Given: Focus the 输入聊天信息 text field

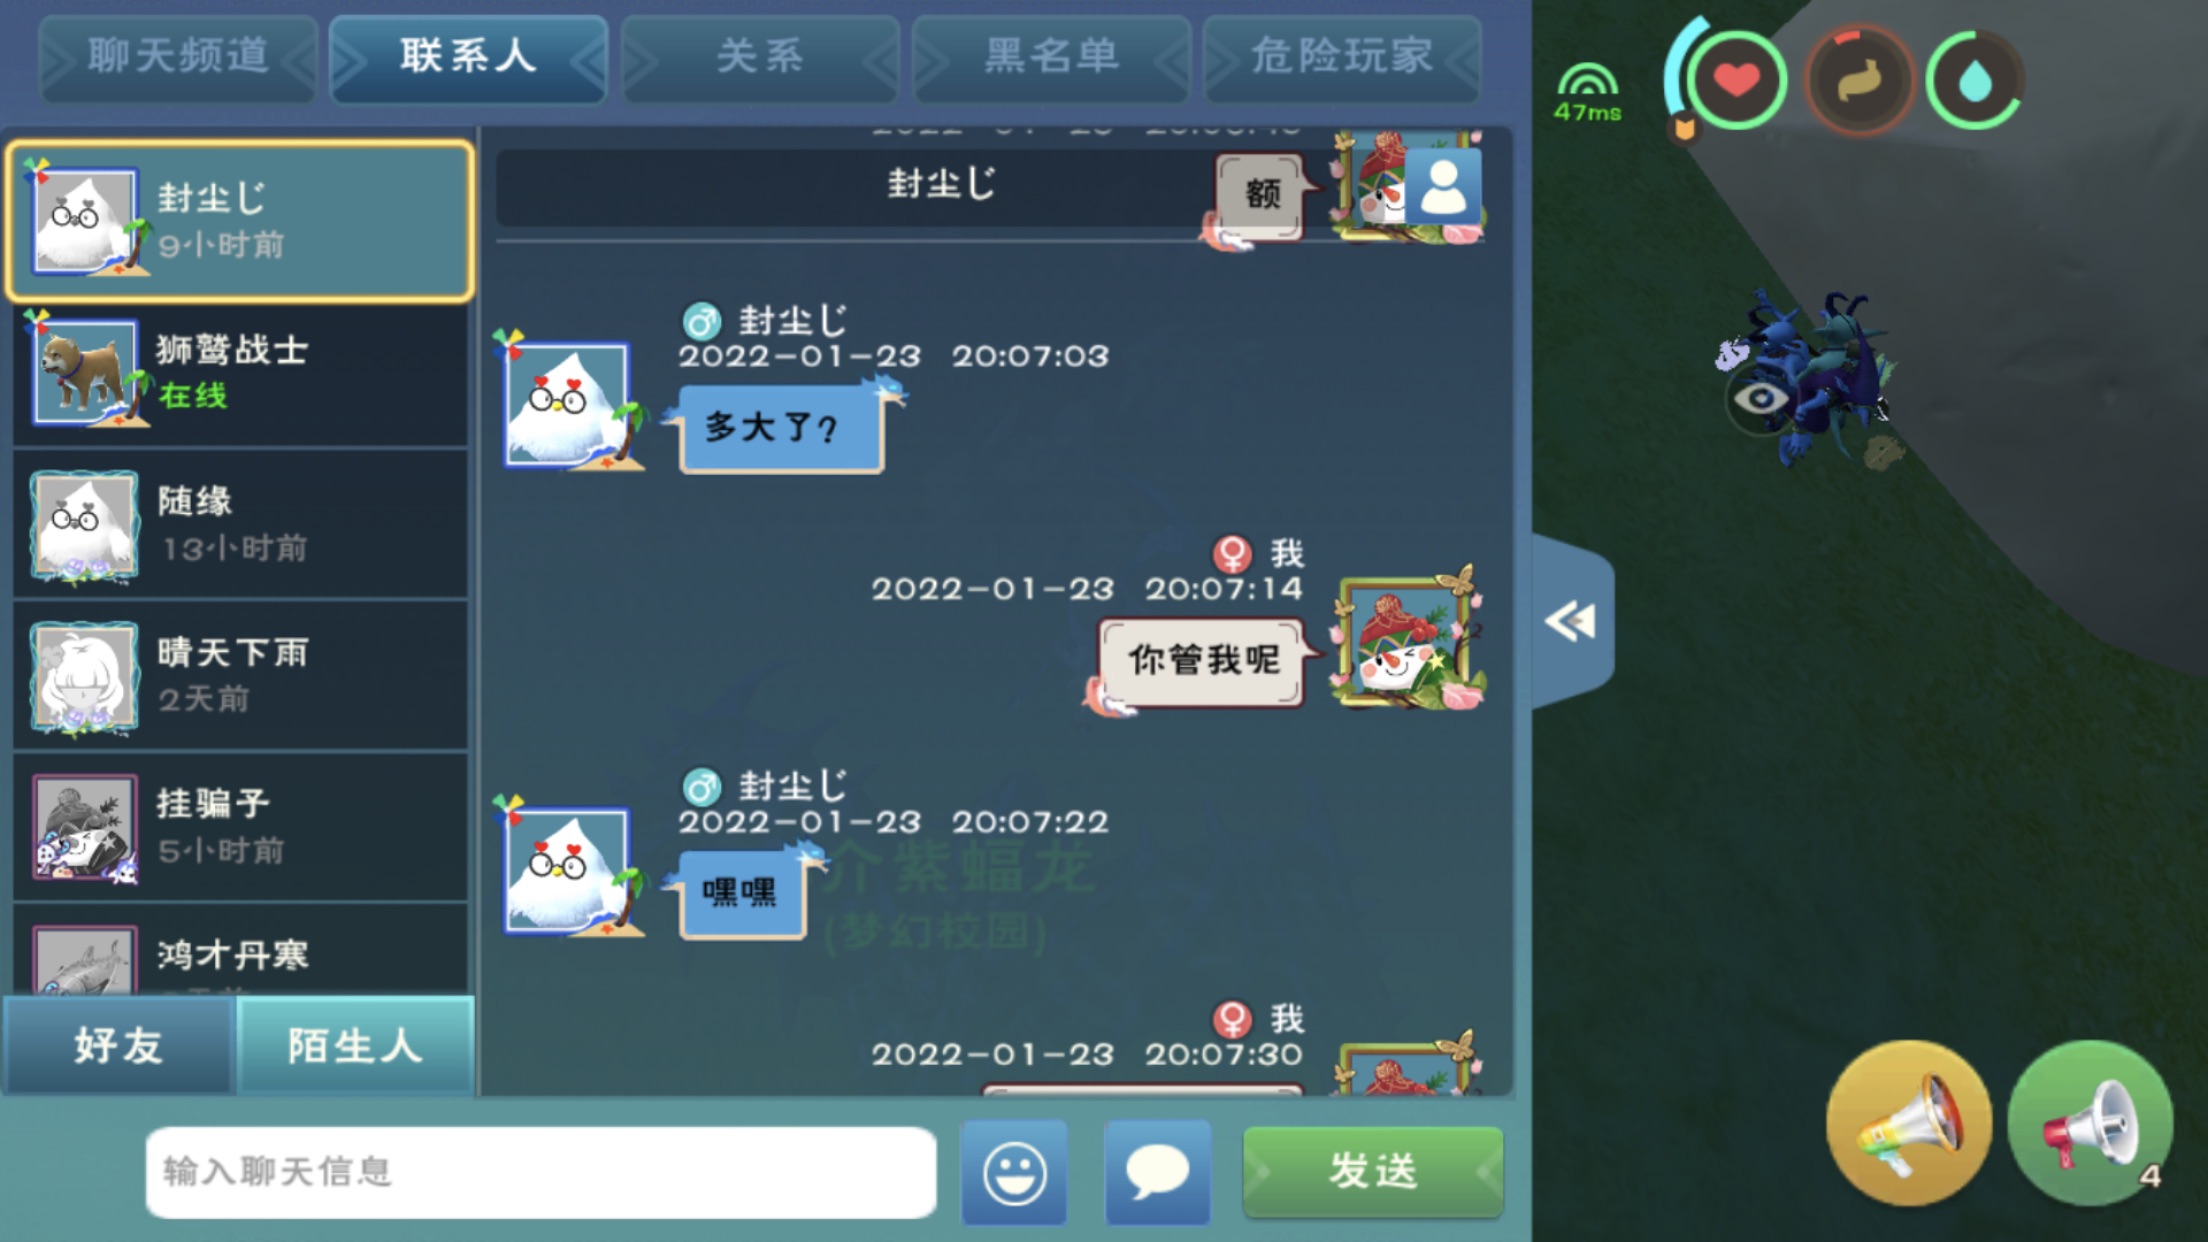Looking at the screenshot, I should 541,1172.
